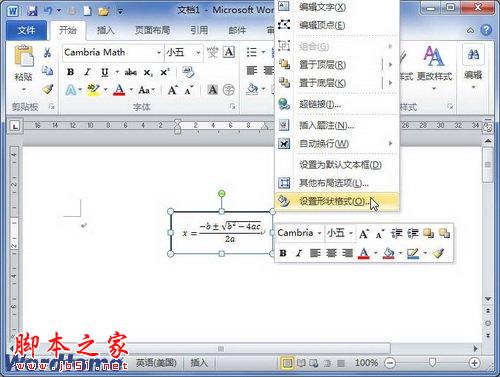Choose Insert Caption menu item

(337, 125)
